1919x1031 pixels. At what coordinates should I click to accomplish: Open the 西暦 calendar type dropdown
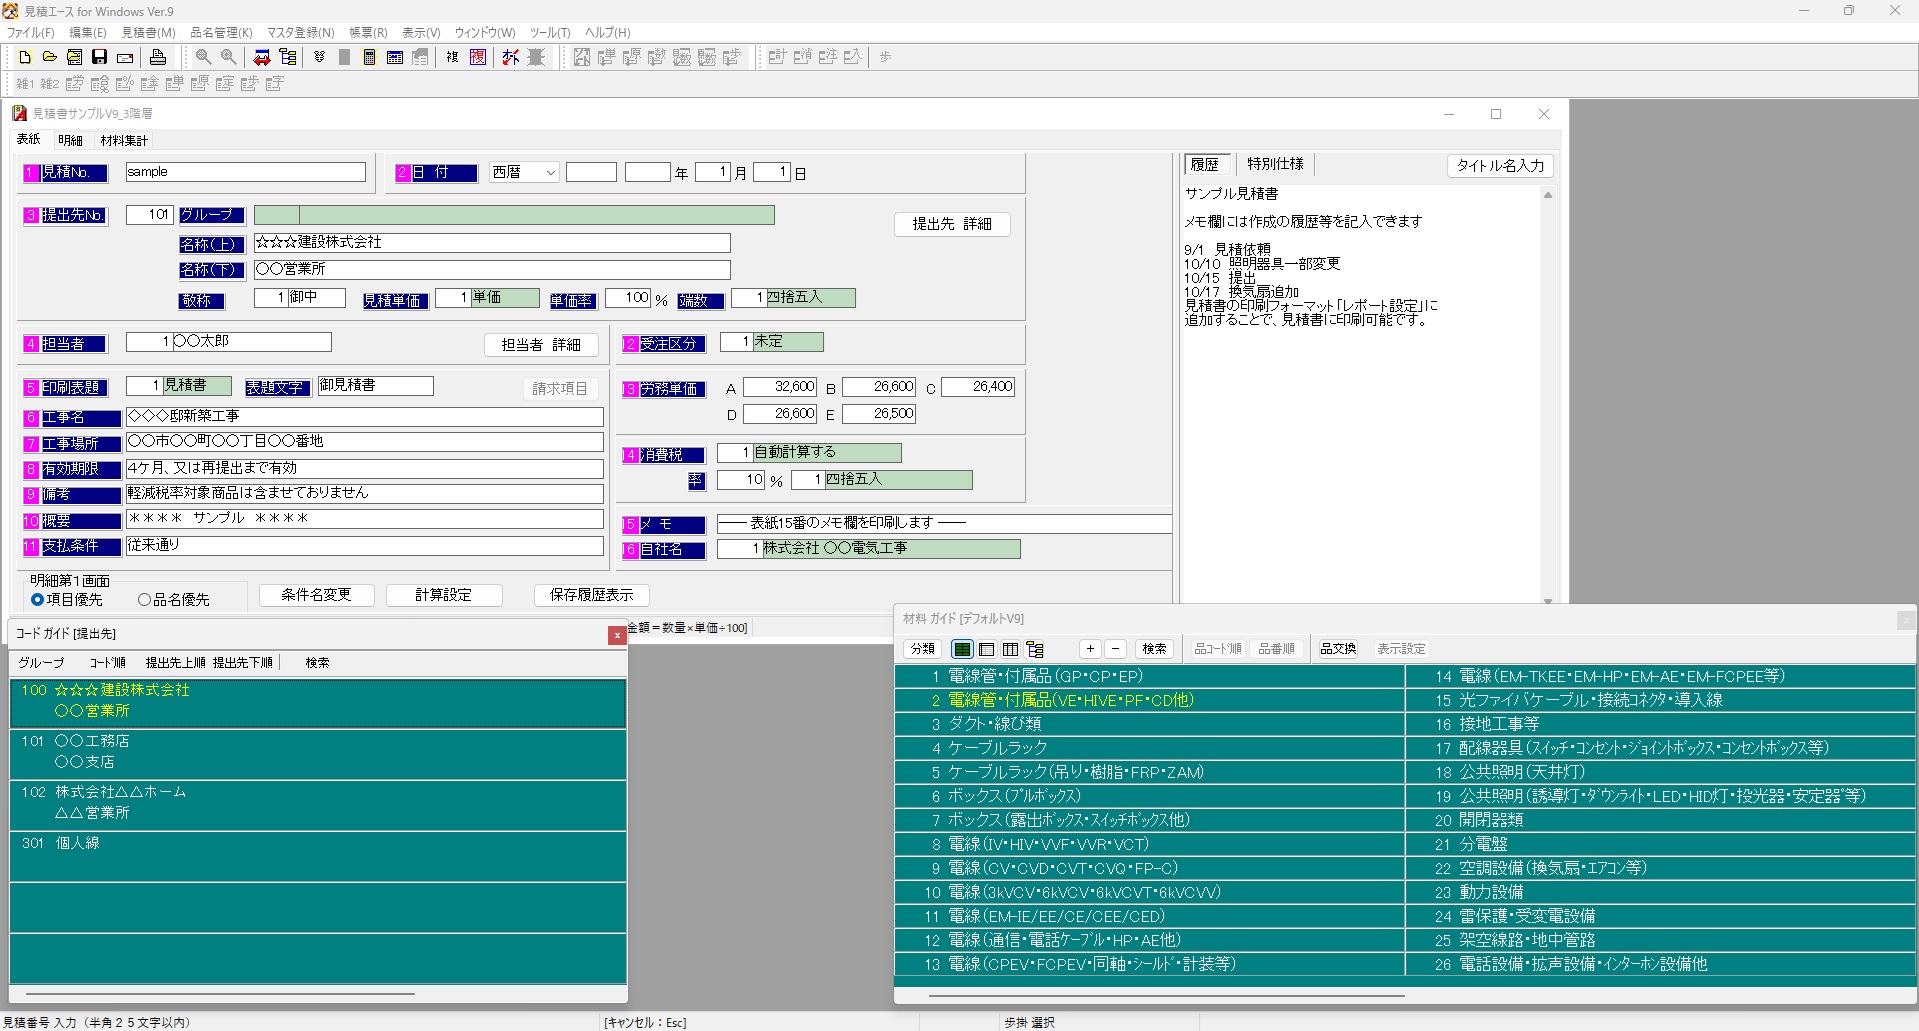tap(550, 173)
